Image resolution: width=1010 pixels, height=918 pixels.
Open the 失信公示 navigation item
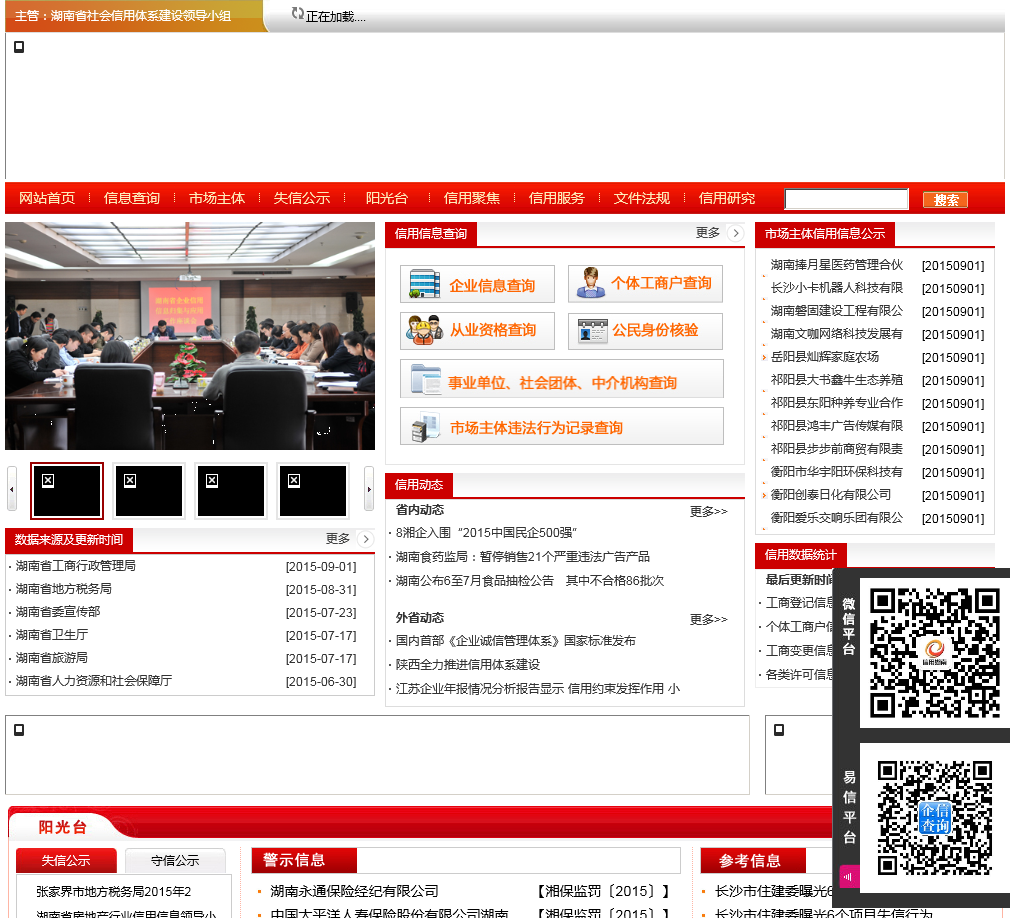coord(302,198)
